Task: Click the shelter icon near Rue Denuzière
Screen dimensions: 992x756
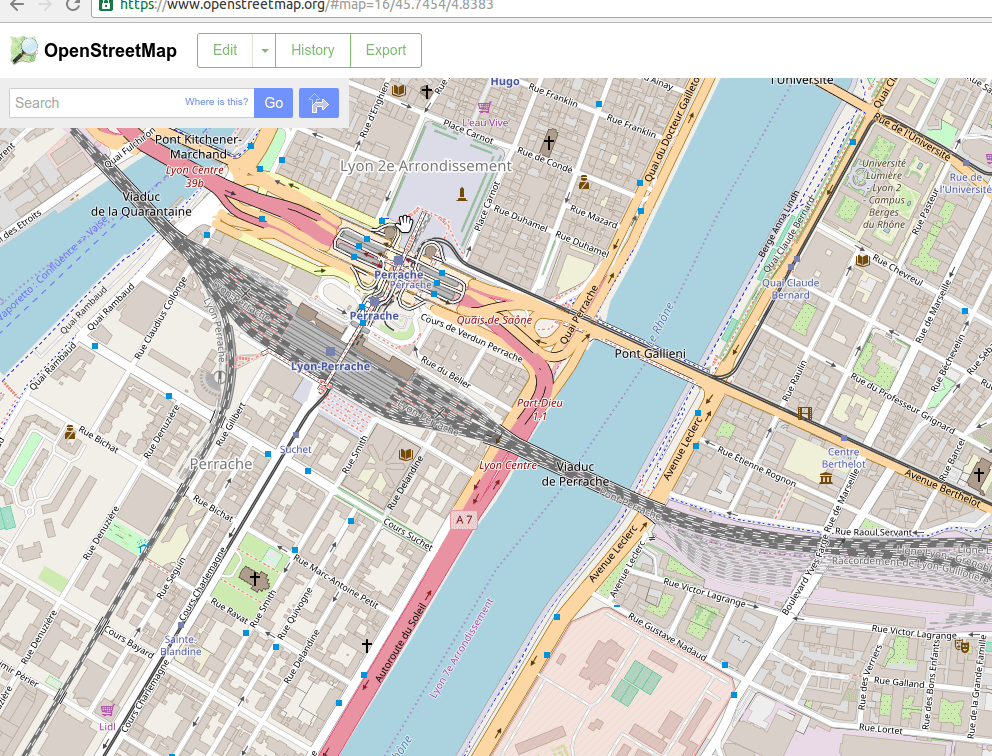Action: coord(144,548)
